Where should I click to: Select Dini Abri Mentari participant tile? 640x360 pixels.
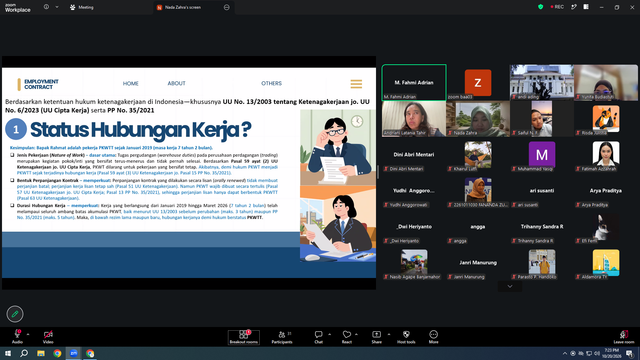pos(414,155)
